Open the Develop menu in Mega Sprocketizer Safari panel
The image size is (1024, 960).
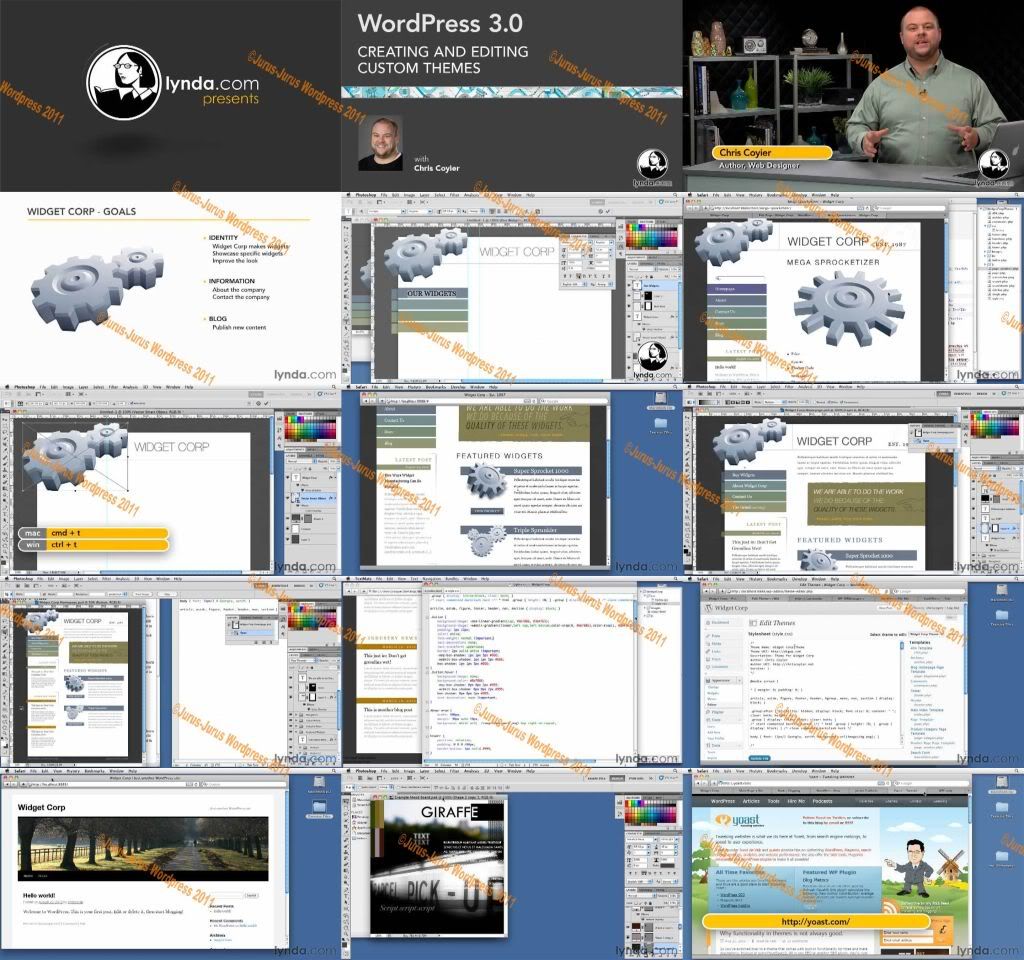(799, 195)
